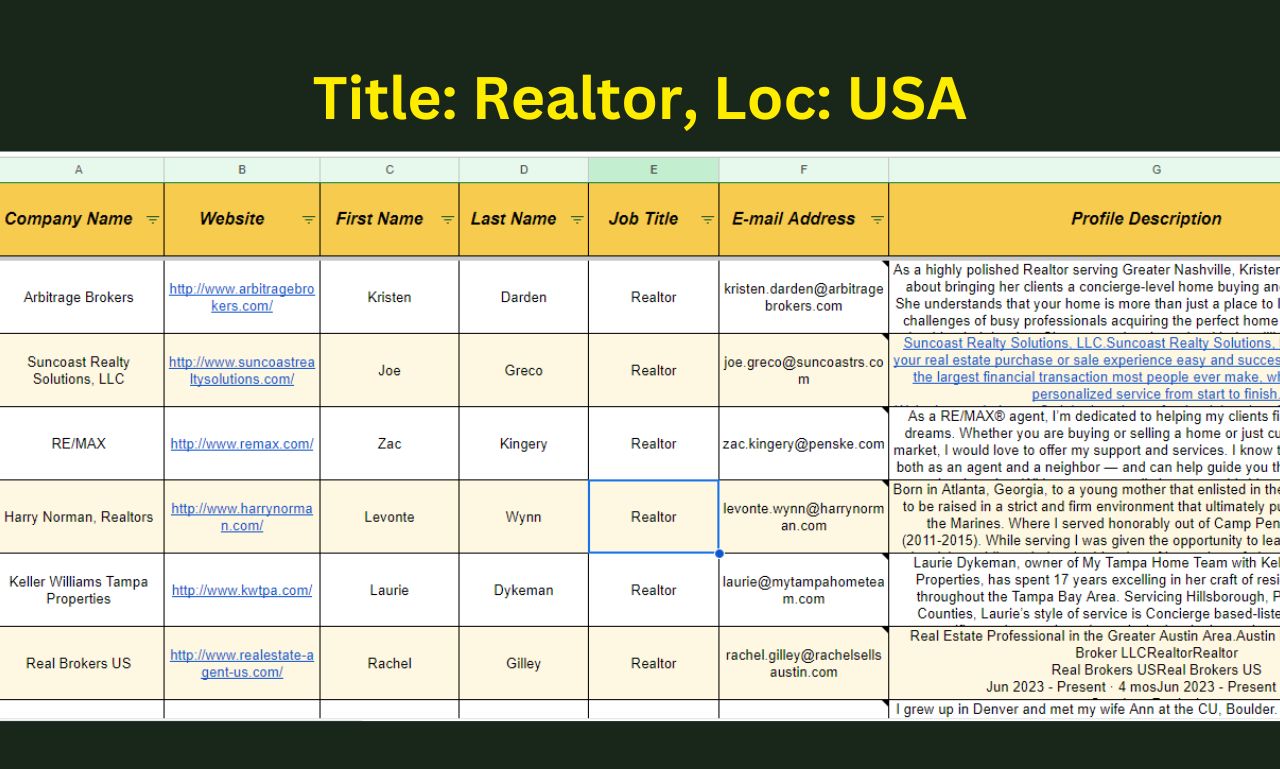Open the suncoastrealtysolutions.com link

[x=241, y=370]
